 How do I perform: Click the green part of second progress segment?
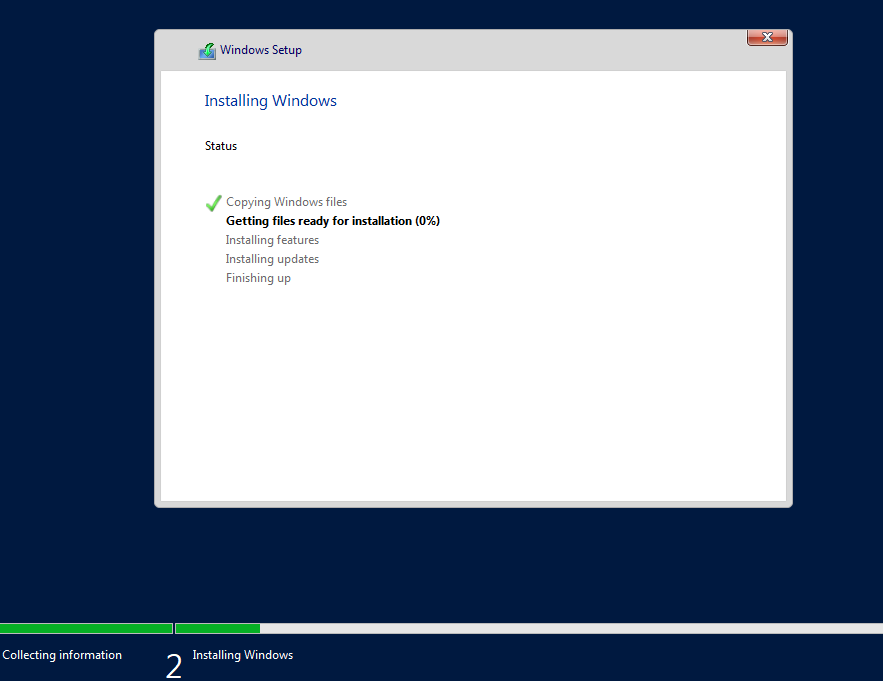pyautogui.click(x=217, y=628)
